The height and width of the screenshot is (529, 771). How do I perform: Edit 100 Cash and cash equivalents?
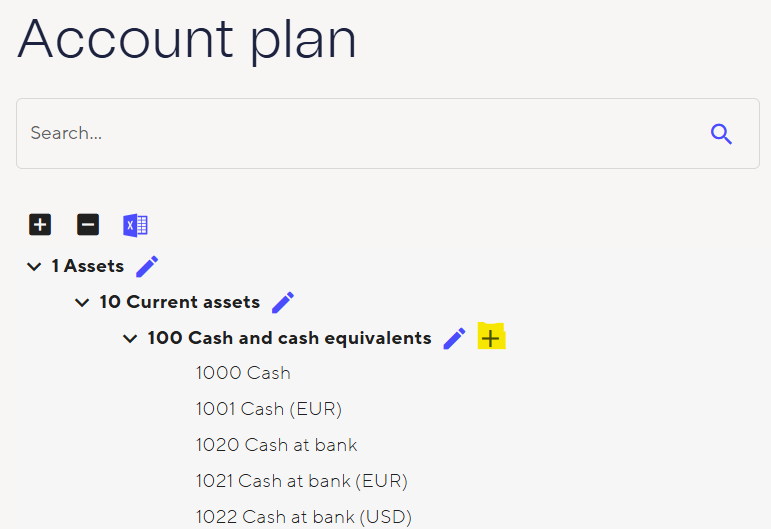pos(454,338)
